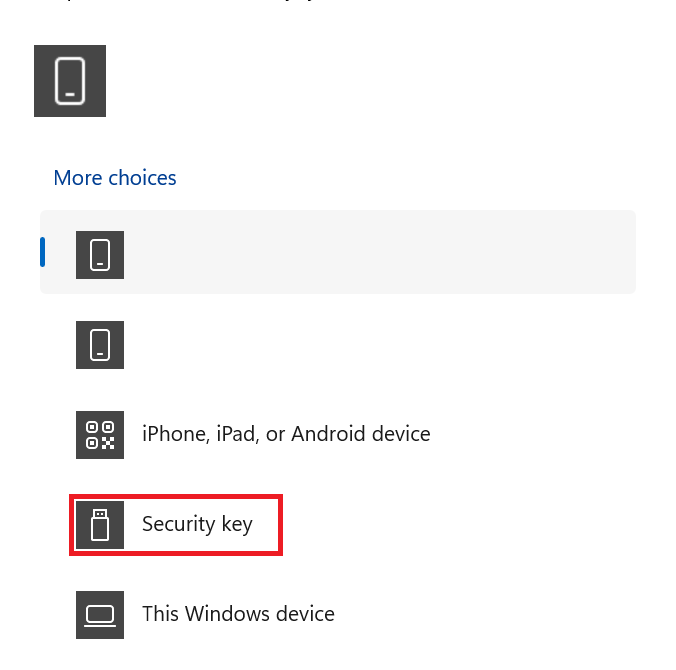Click the word "choices" in the blue link
Viewport: 676px width, 670px height.
(x=142, y=178)
